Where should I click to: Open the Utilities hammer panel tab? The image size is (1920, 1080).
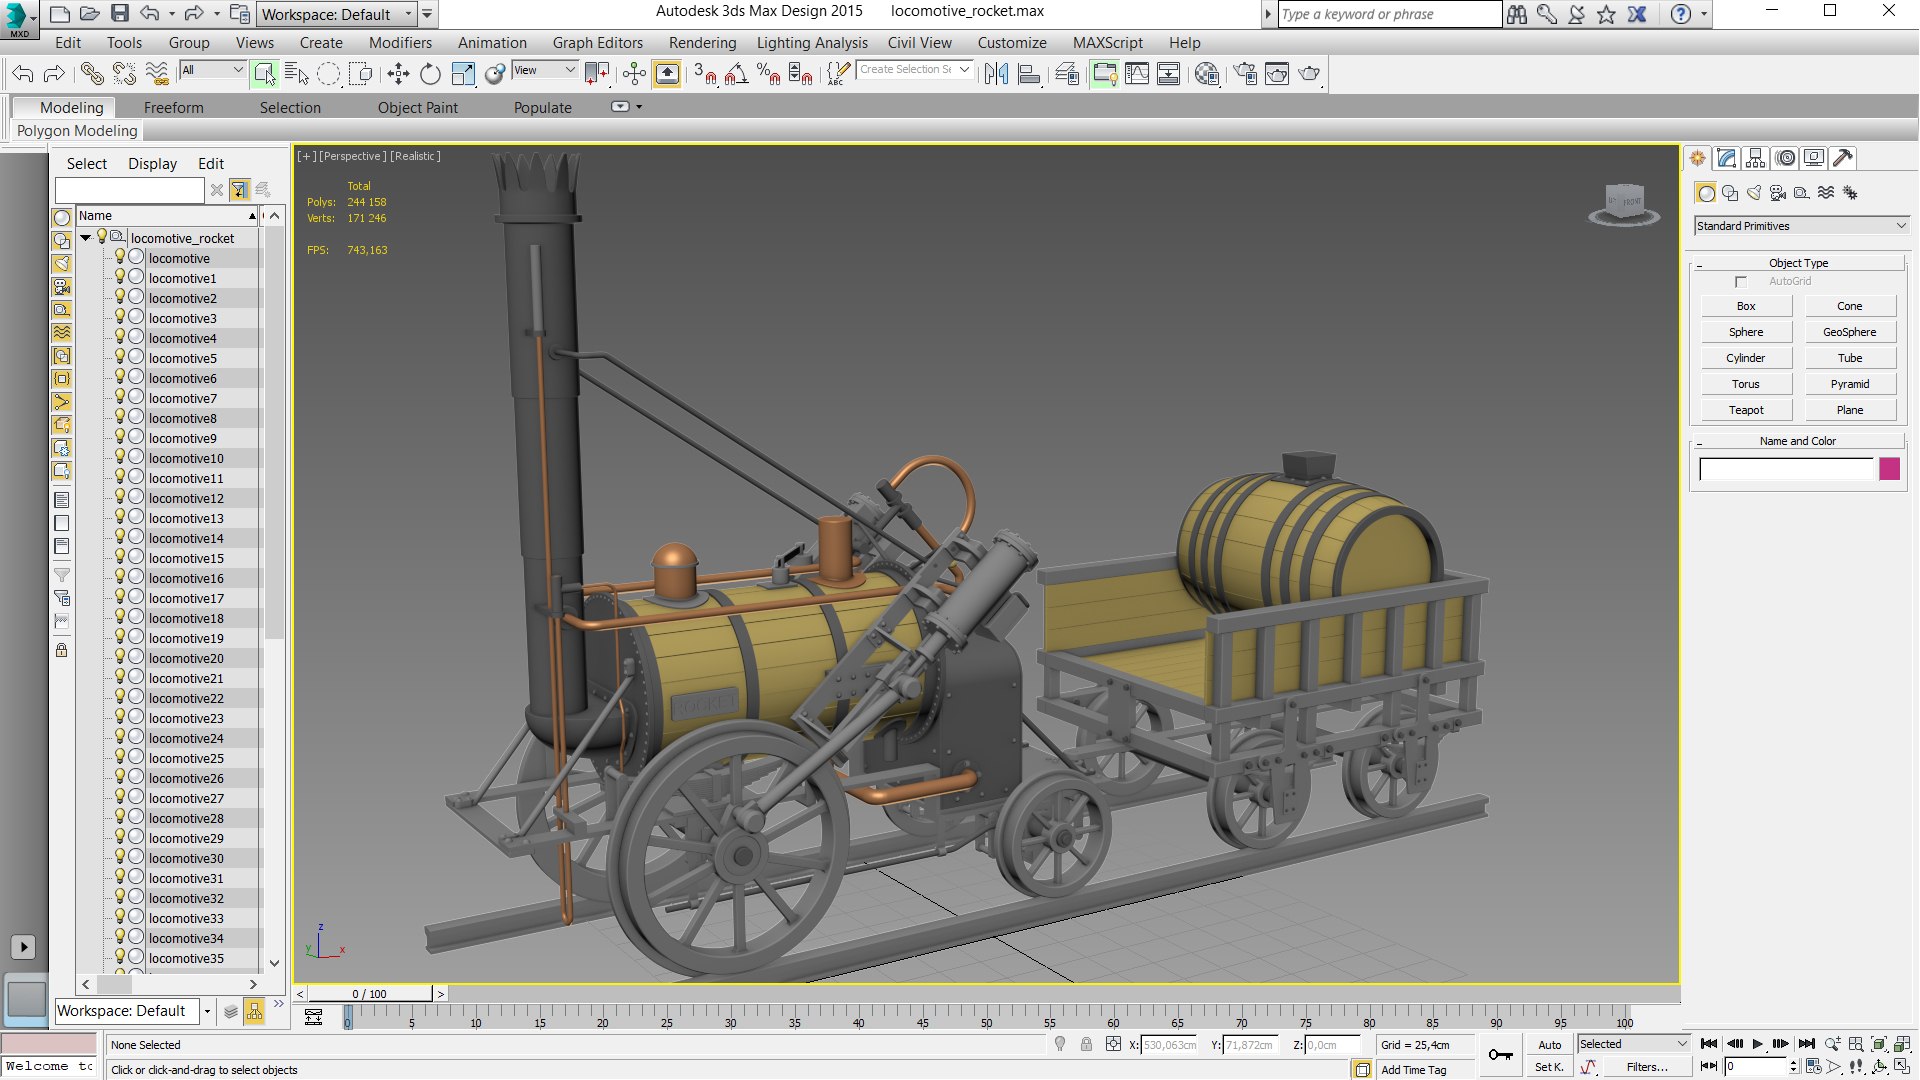pos(1843,158)
